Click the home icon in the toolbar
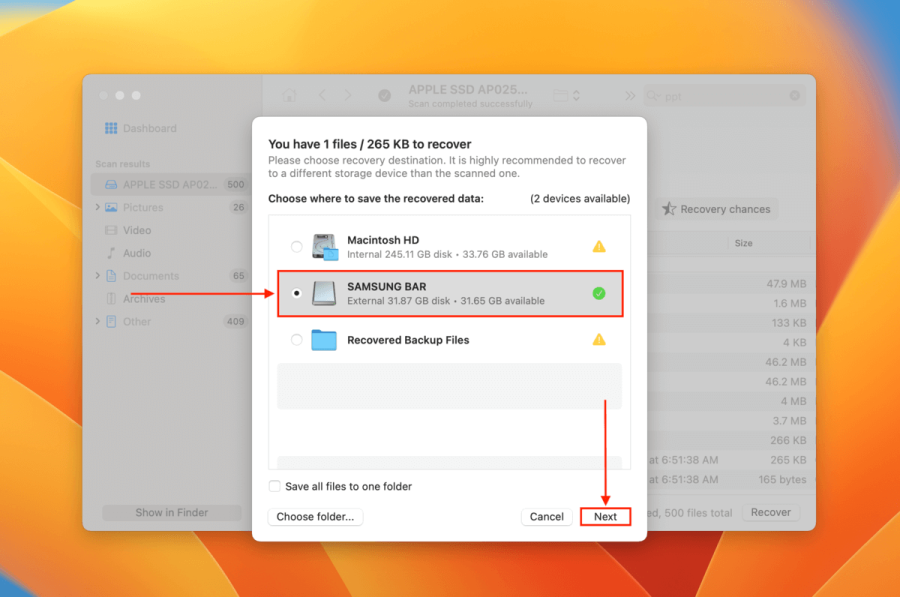Viewport: 900px width, 597px height. (x=289, y=95)
